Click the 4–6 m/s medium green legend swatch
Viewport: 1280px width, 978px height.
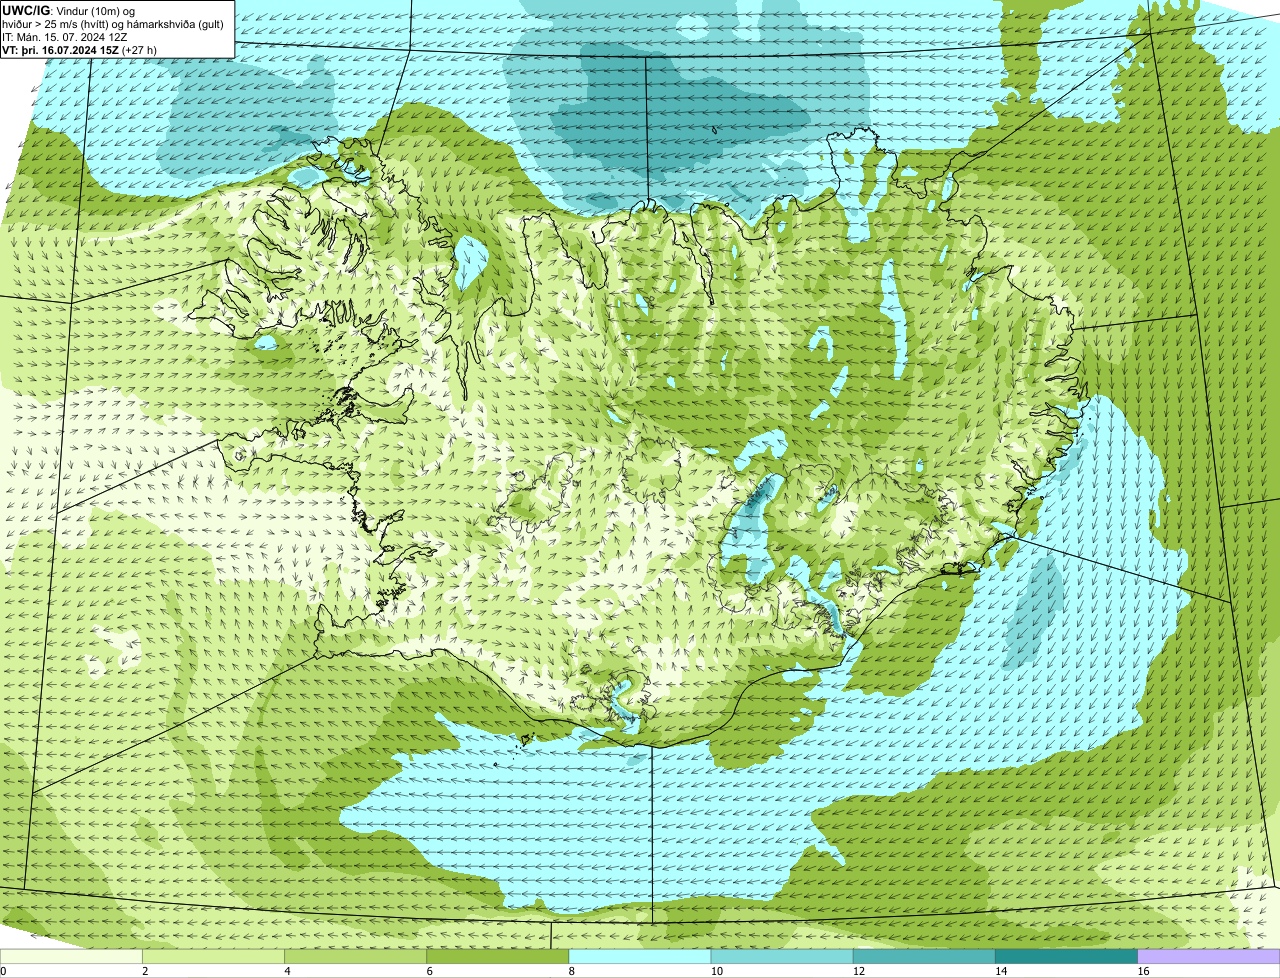click(356, 957)
